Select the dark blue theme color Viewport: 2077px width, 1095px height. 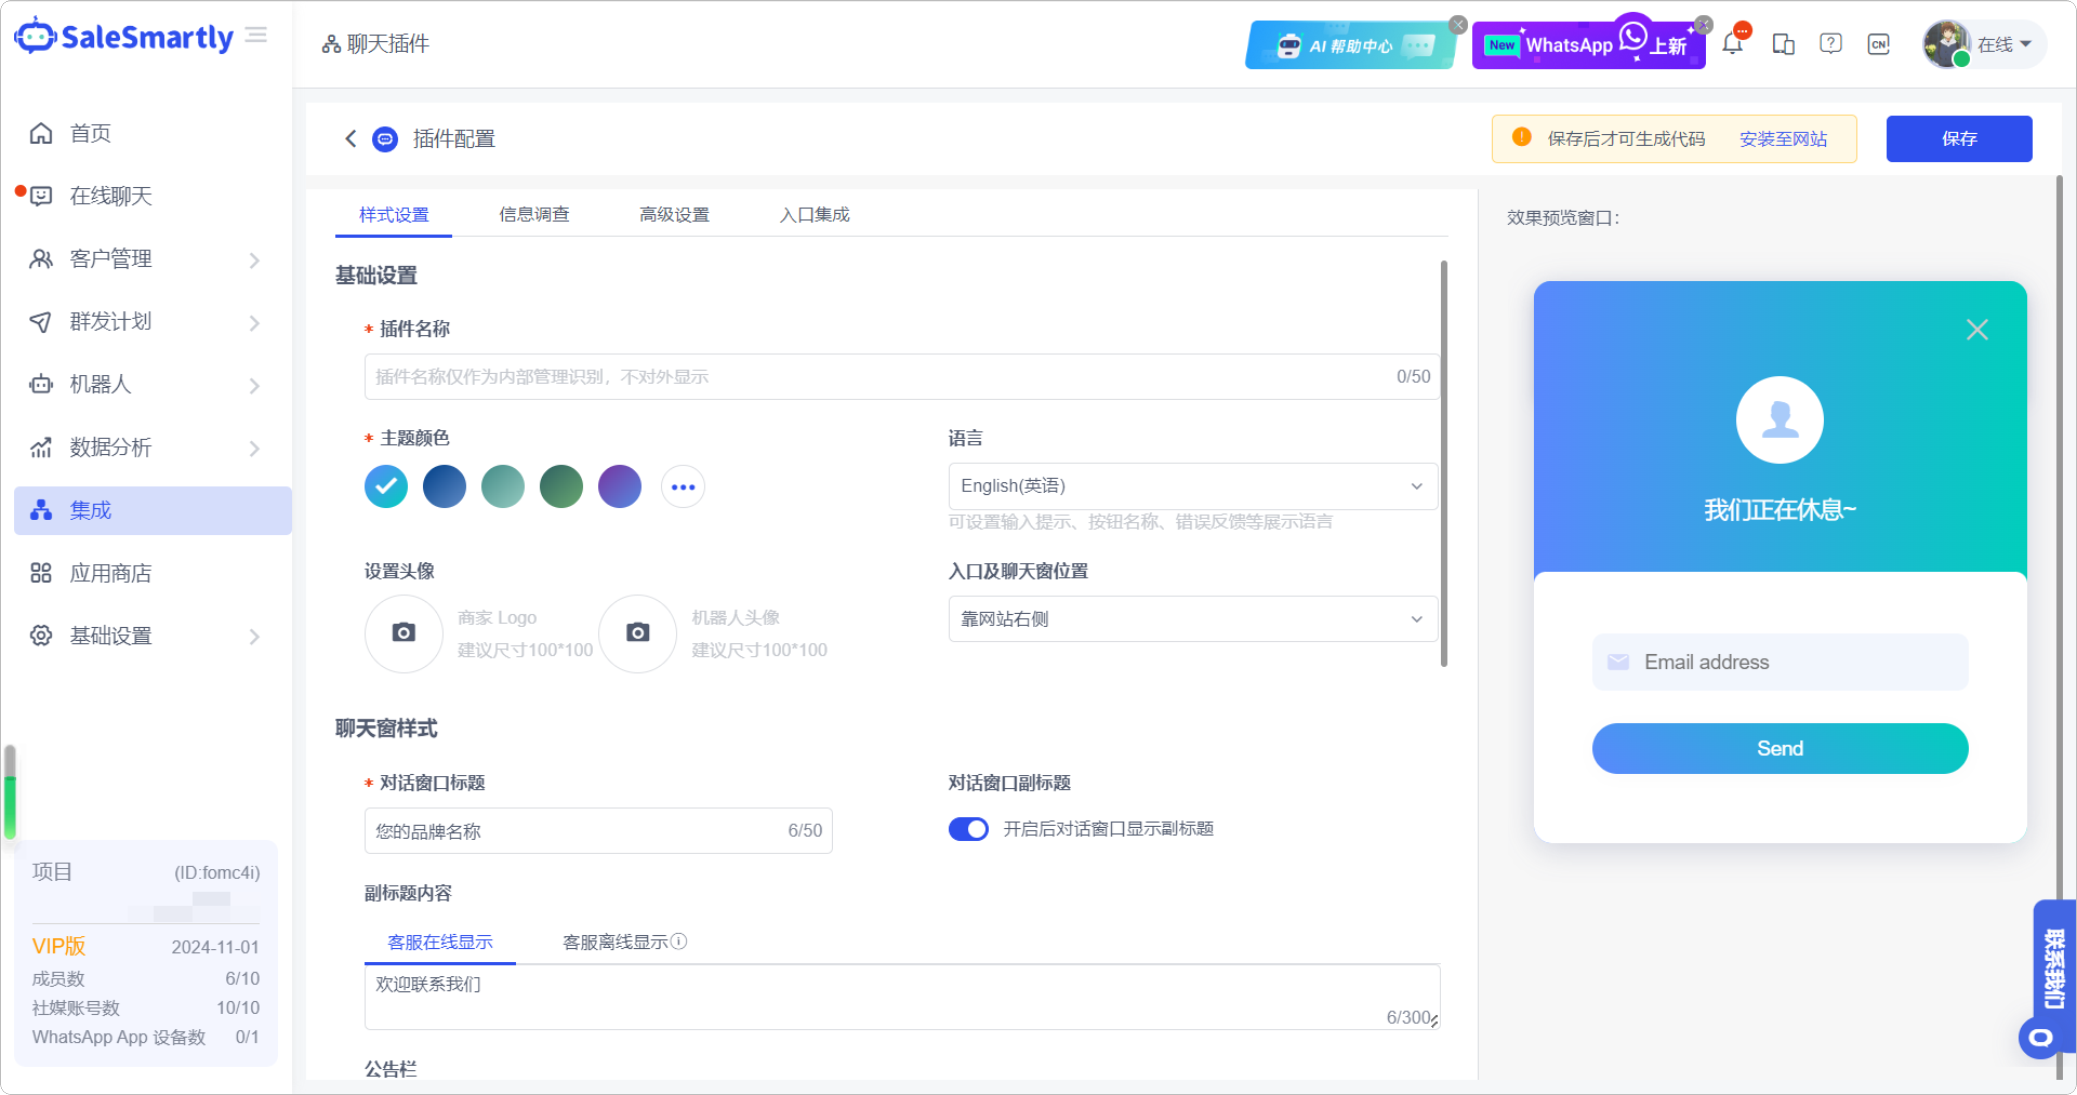coord(445,487)
